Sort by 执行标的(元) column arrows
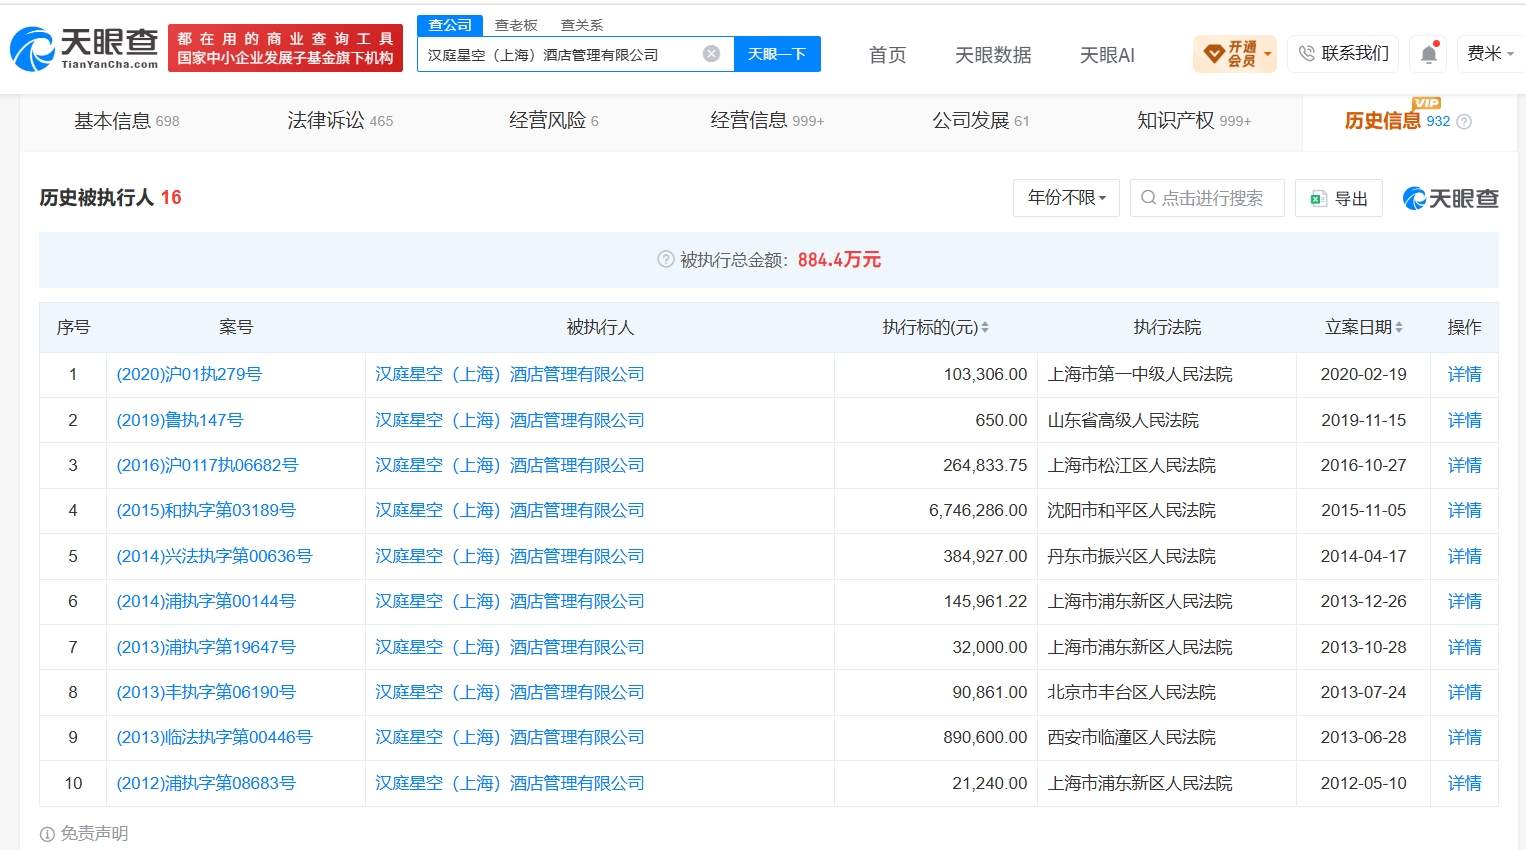The image size is (1526, 850). pyautogui.click(x=985, y=328)
